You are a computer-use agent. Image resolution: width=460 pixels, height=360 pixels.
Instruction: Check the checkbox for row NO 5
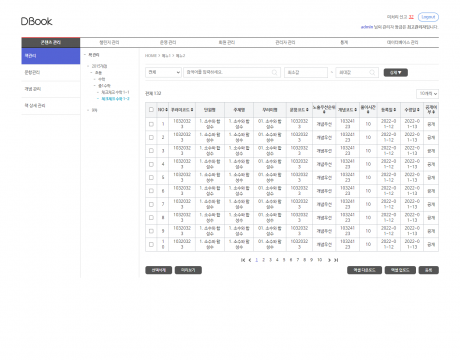tap(151, 177)
